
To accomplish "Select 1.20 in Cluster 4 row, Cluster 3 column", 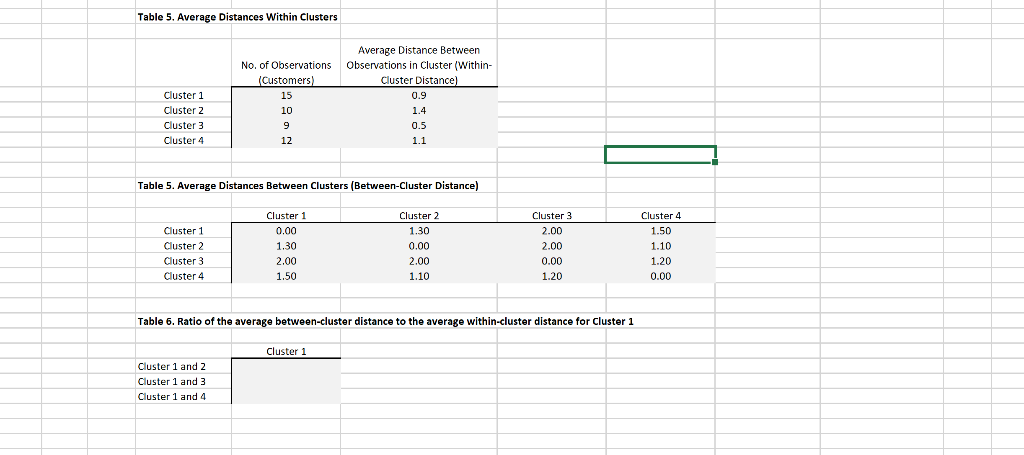I will [552, 276].
